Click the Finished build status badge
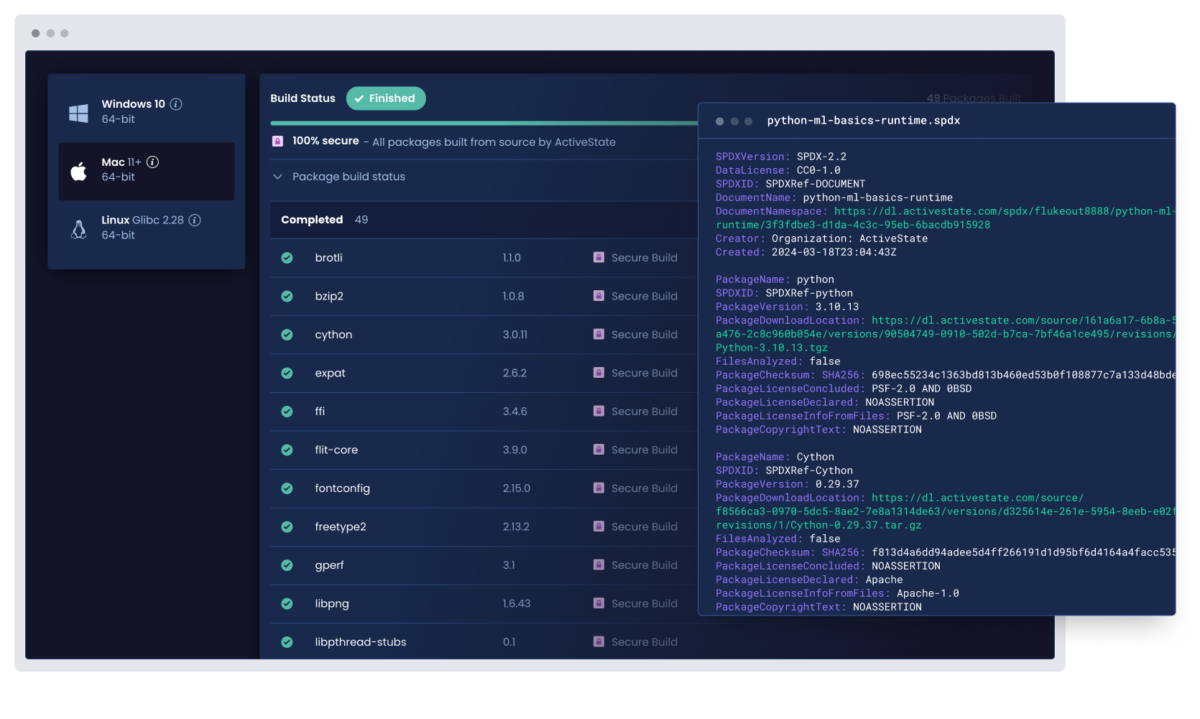 coord(386,99)
